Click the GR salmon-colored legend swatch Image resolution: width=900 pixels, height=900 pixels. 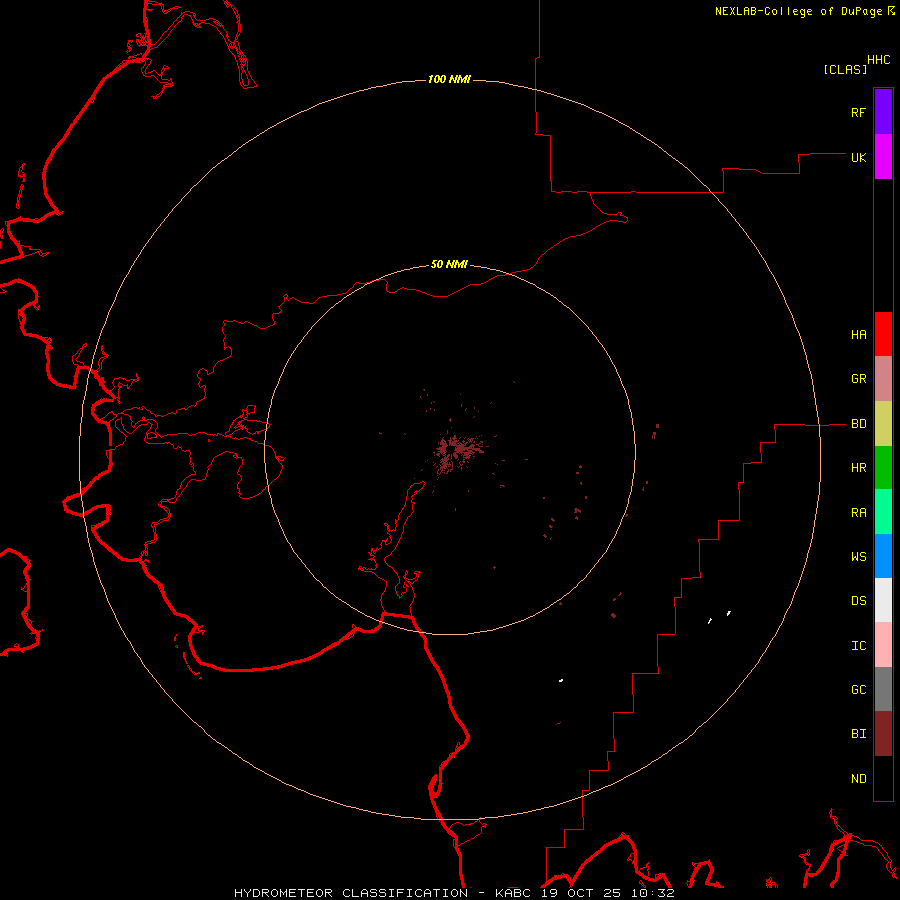click(x=883, y=379)
